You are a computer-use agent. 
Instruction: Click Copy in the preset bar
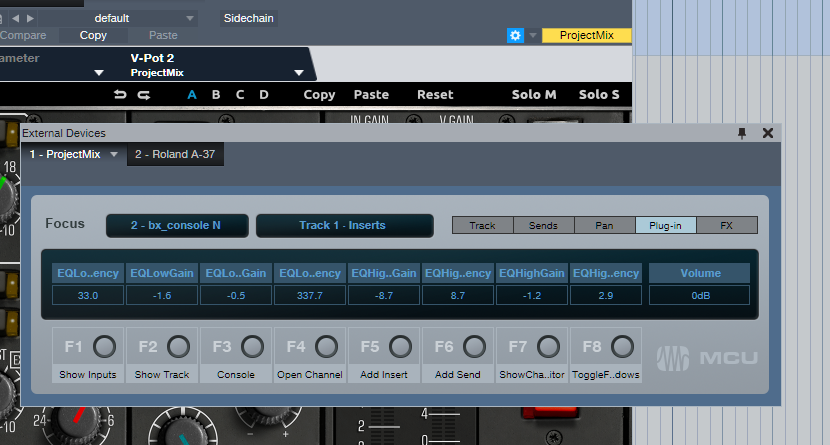pos(93,35)
